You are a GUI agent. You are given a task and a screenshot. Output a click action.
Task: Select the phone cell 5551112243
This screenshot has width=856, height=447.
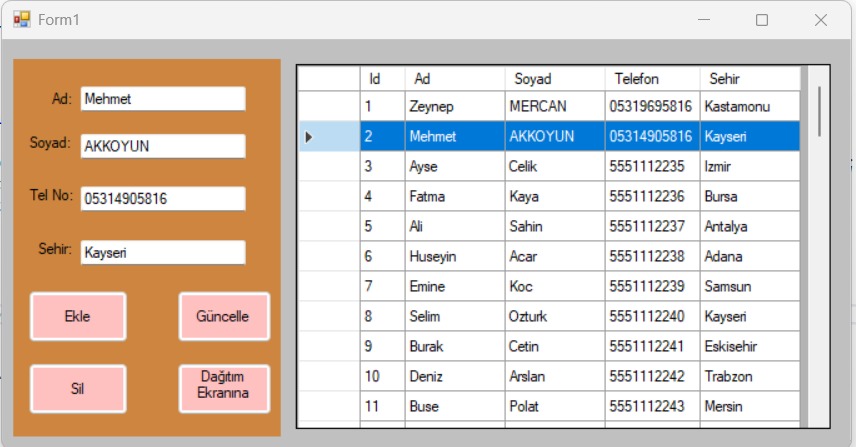[652, 407]
